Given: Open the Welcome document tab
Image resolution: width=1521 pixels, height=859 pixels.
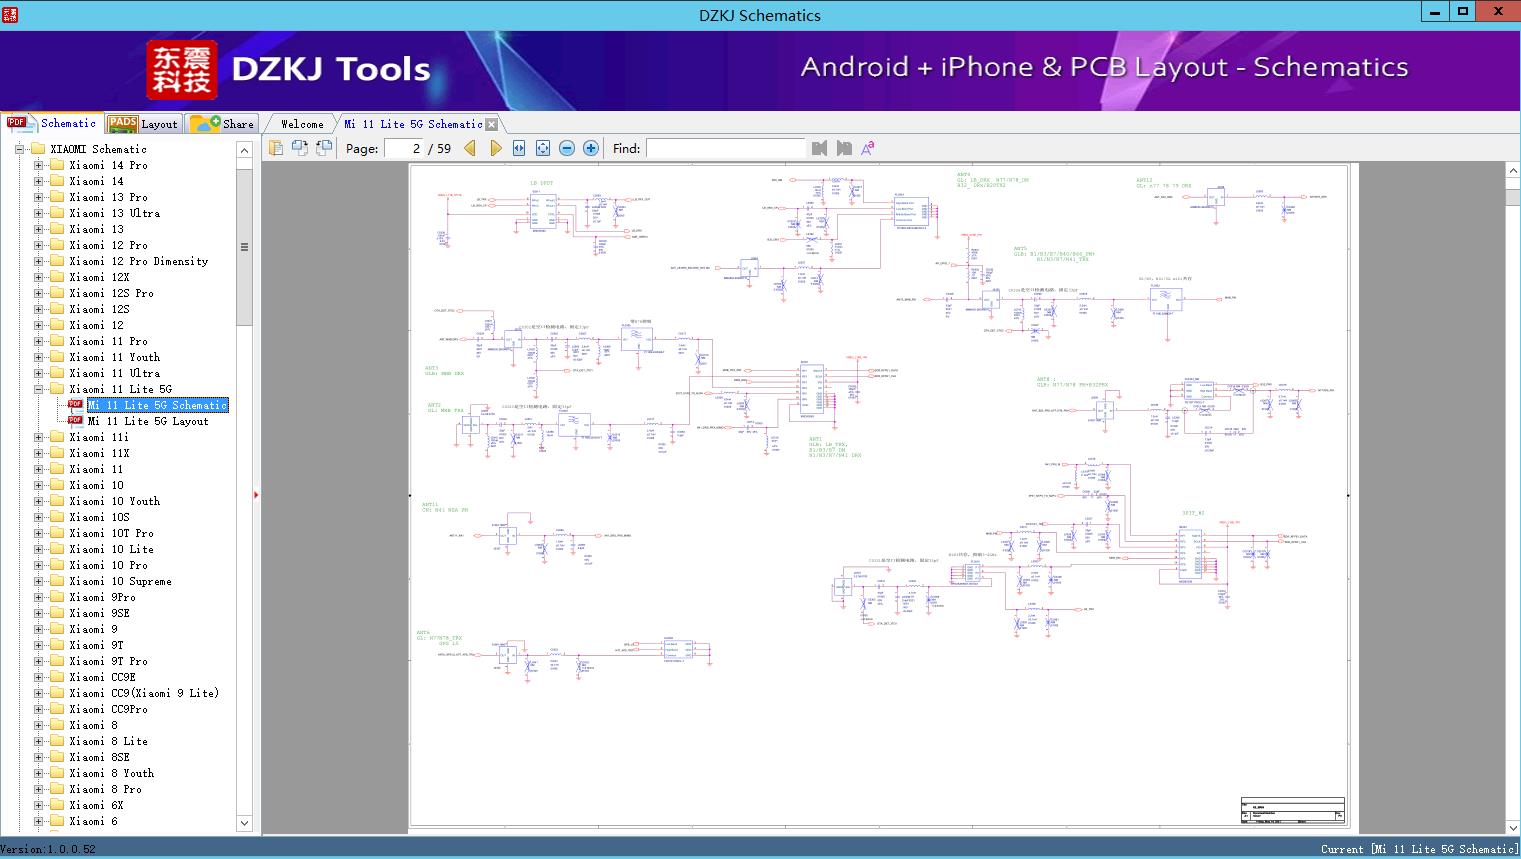Looking at the screenshot, I should 302,124.
